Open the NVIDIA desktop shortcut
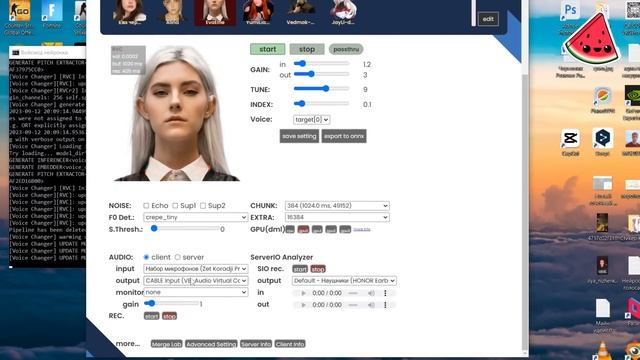640x360 pixels. (x=632, y=102)
